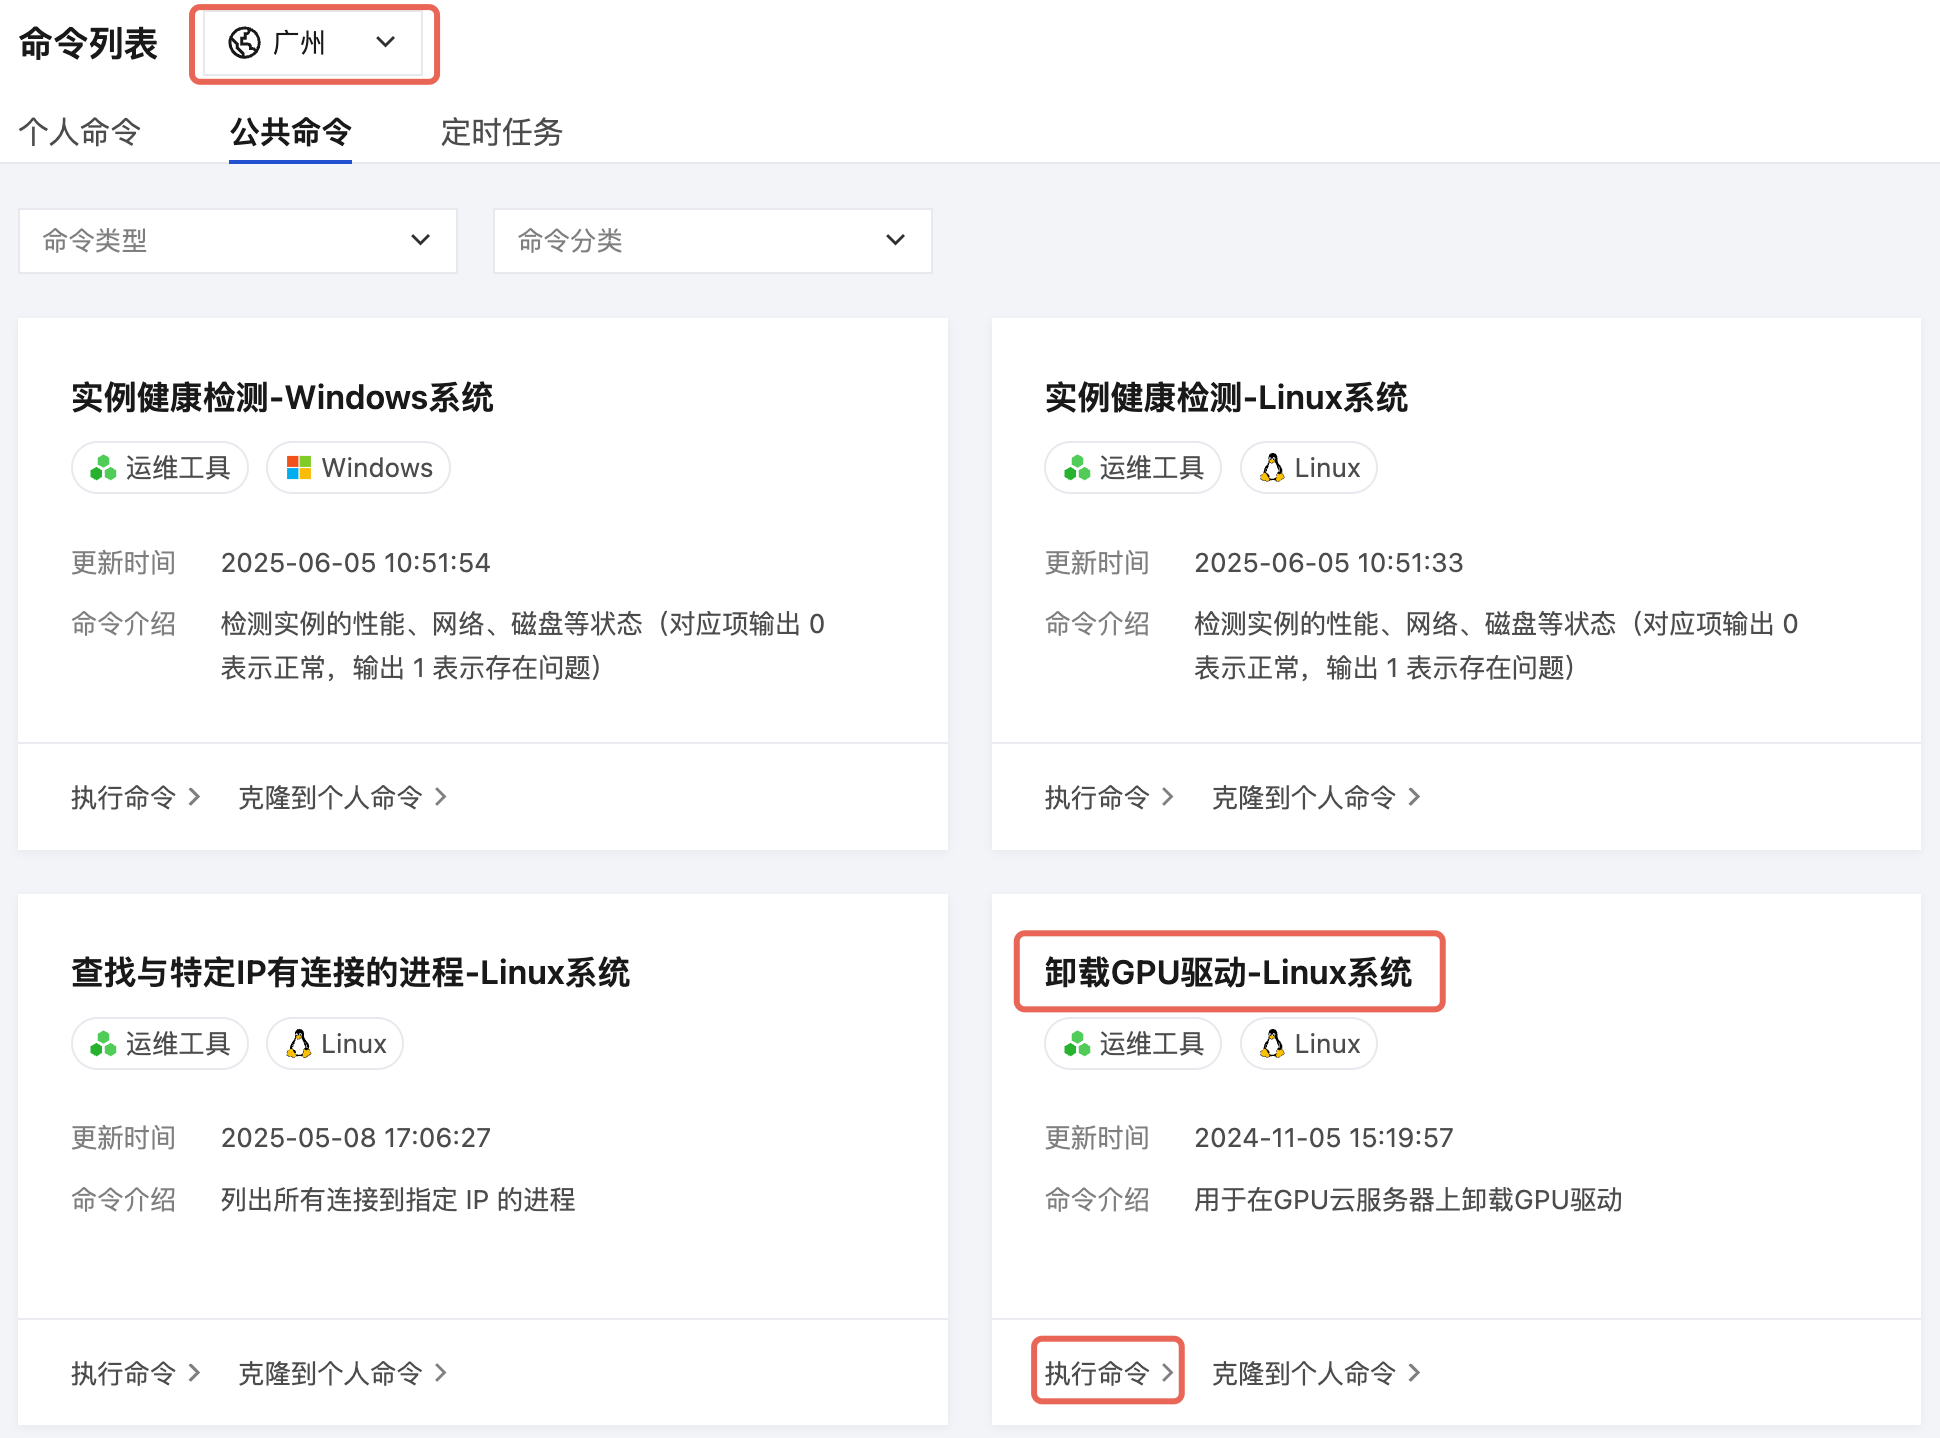Click the green 运维工具 icon on the GPU driver card
1940x1438 pixels.
click(1077, 1044)
